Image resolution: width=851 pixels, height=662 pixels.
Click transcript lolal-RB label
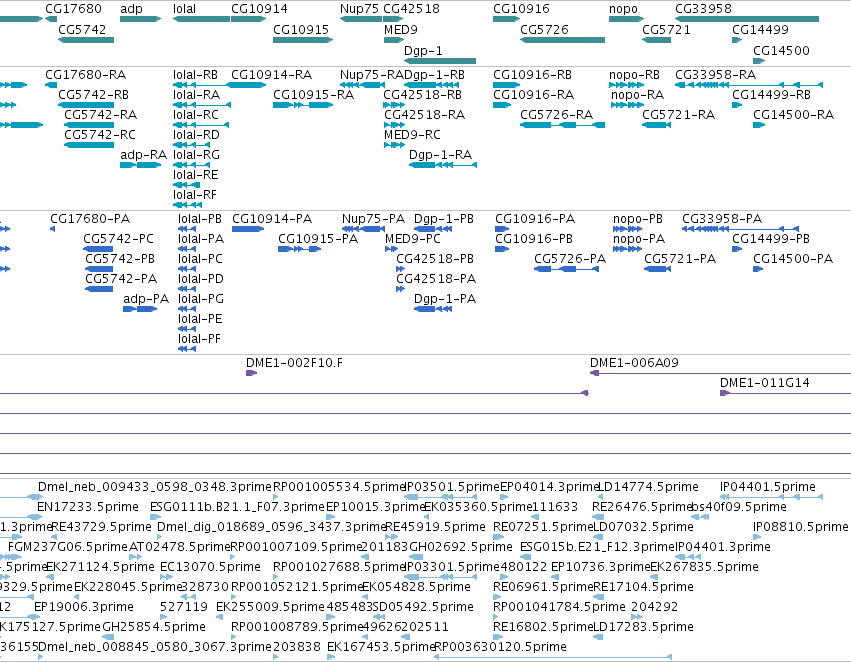click(x=195, y=74)
